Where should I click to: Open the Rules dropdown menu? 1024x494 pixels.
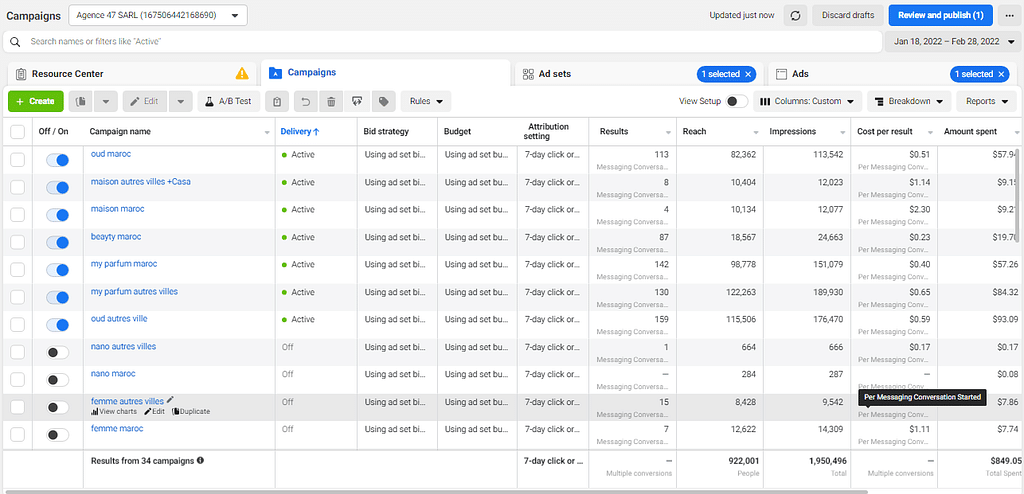click(x=425, y=101)
